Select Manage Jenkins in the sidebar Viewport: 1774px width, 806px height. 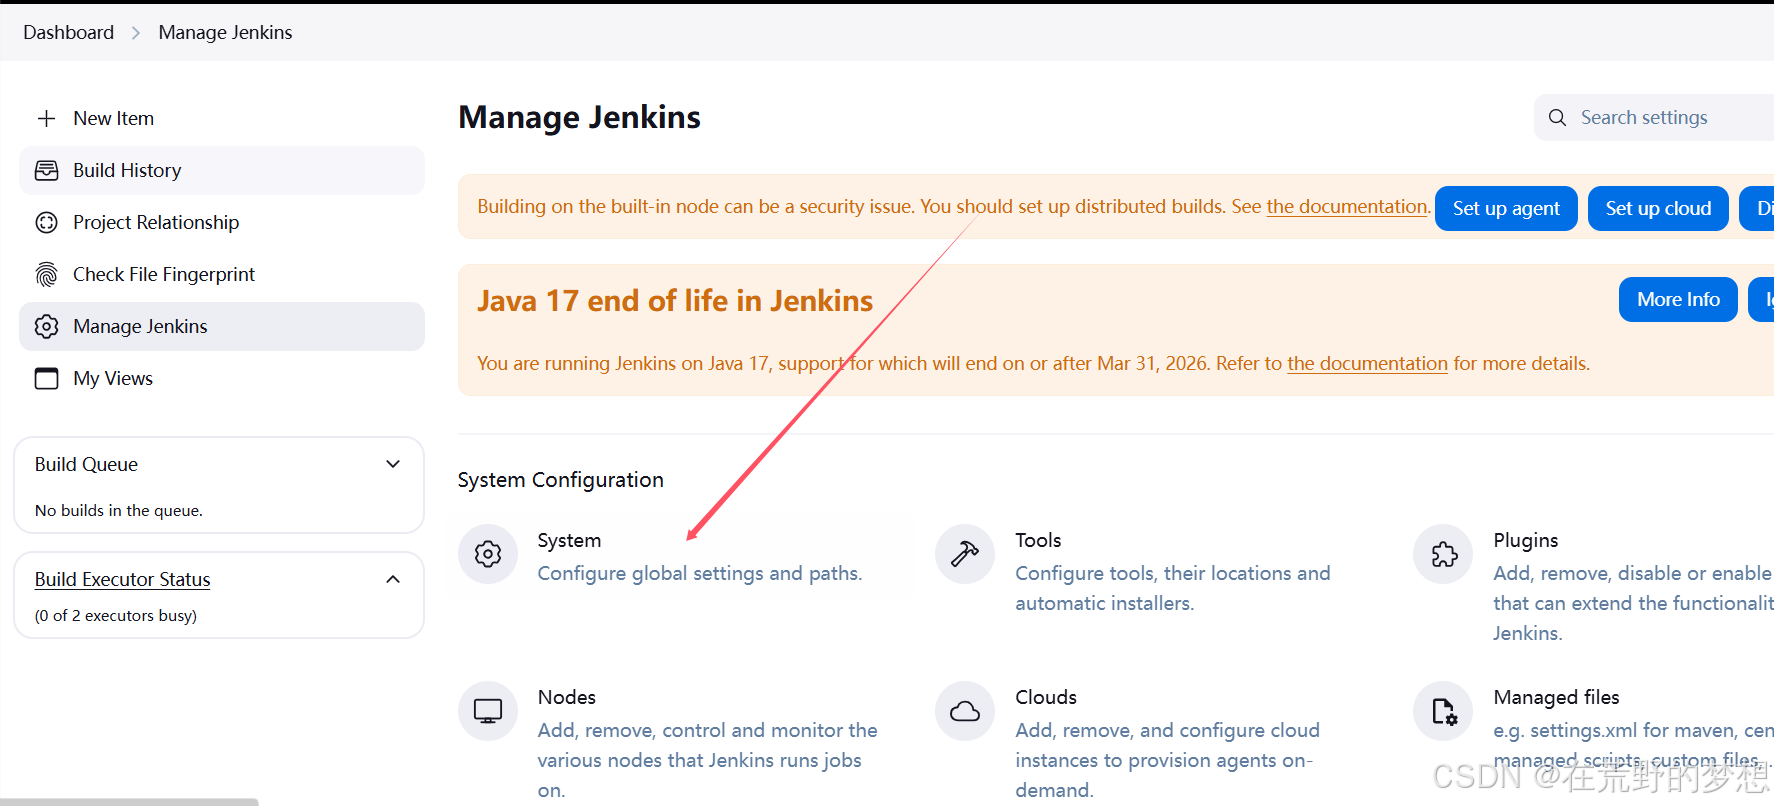point(221,326)
